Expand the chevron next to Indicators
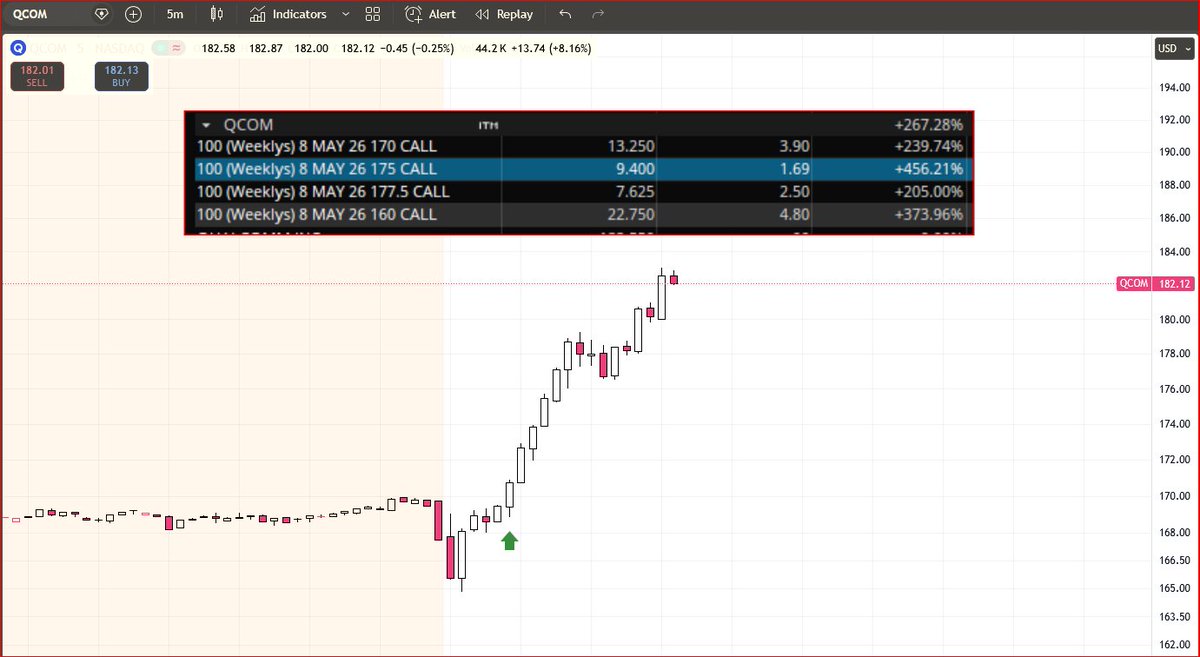The image size is (1200, 657). 345,15
